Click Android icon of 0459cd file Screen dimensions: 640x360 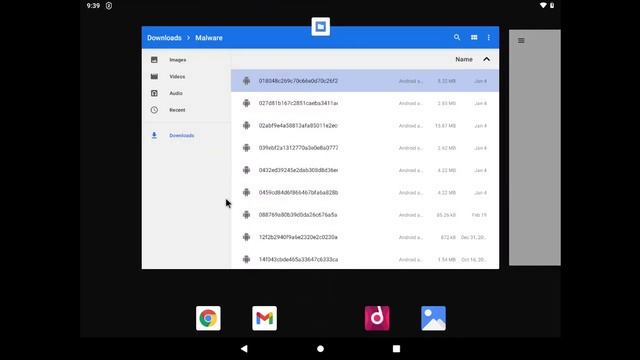pos(246,192)
